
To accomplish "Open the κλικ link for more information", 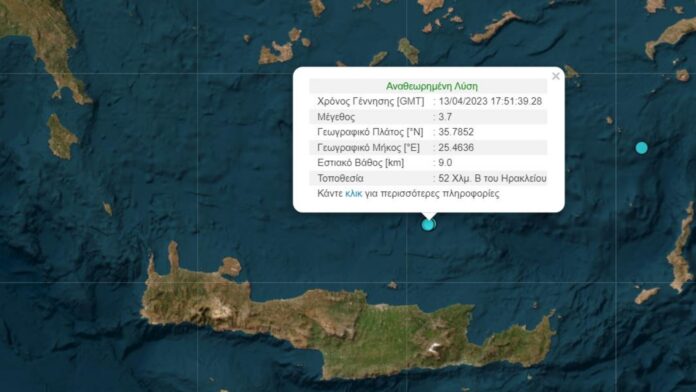I will point(353,194).
